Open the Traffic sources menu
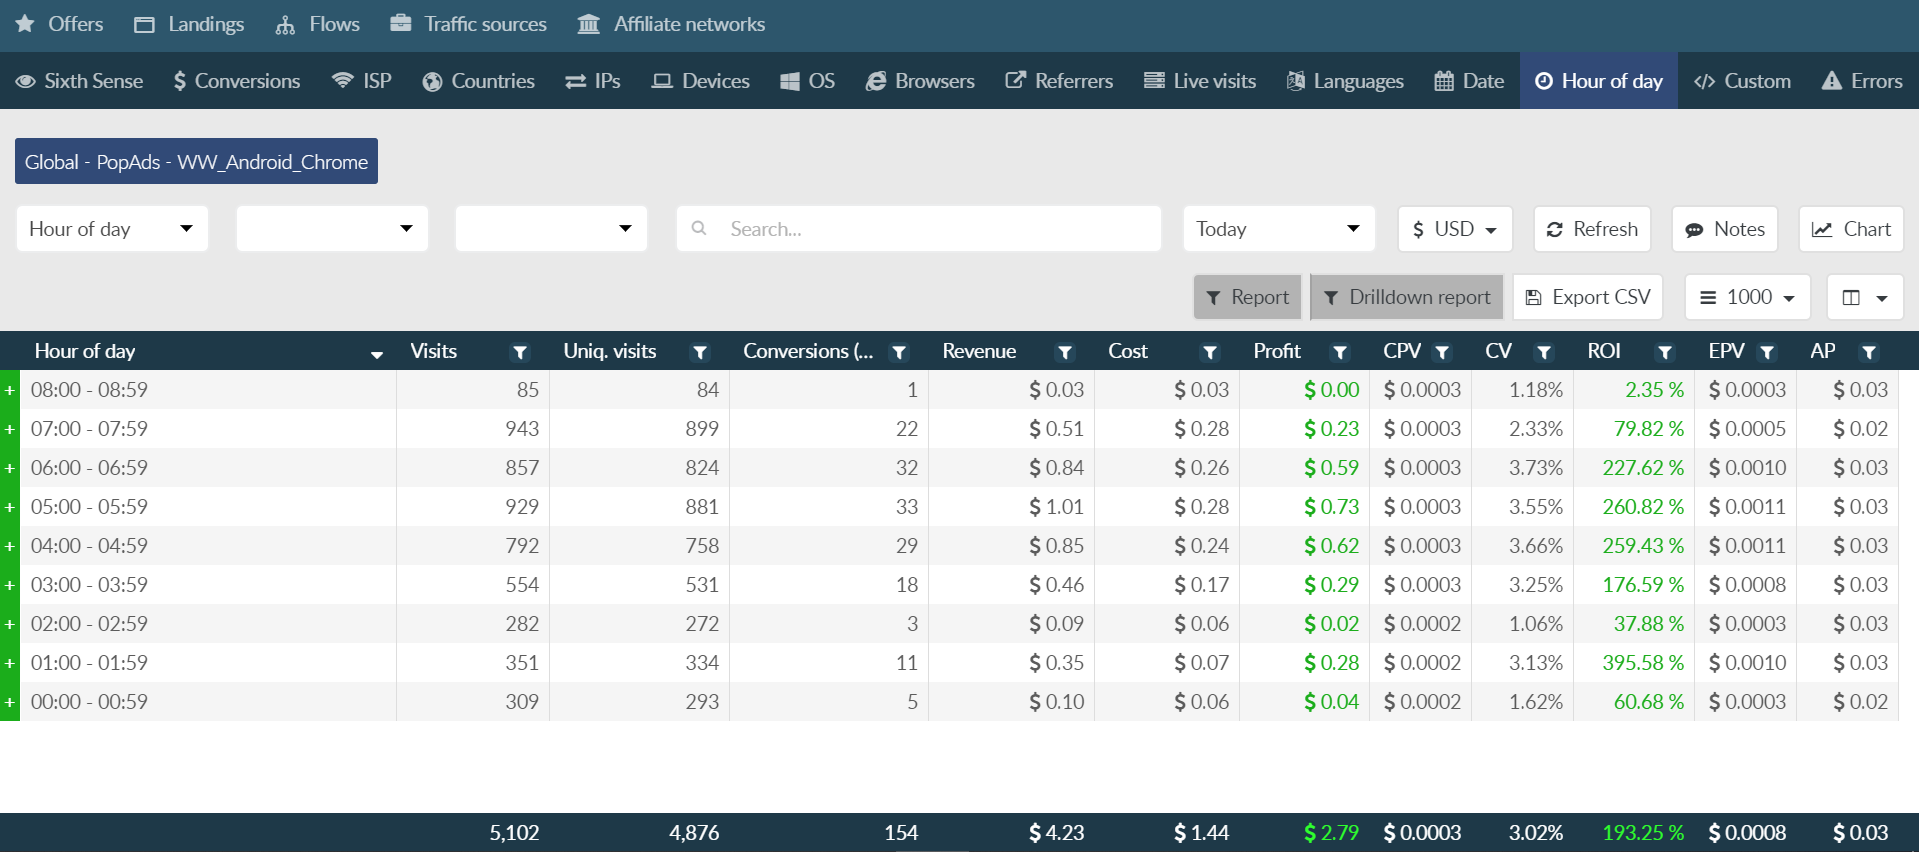The height and width of the screenshot is (852, 1919). (469, 24)
